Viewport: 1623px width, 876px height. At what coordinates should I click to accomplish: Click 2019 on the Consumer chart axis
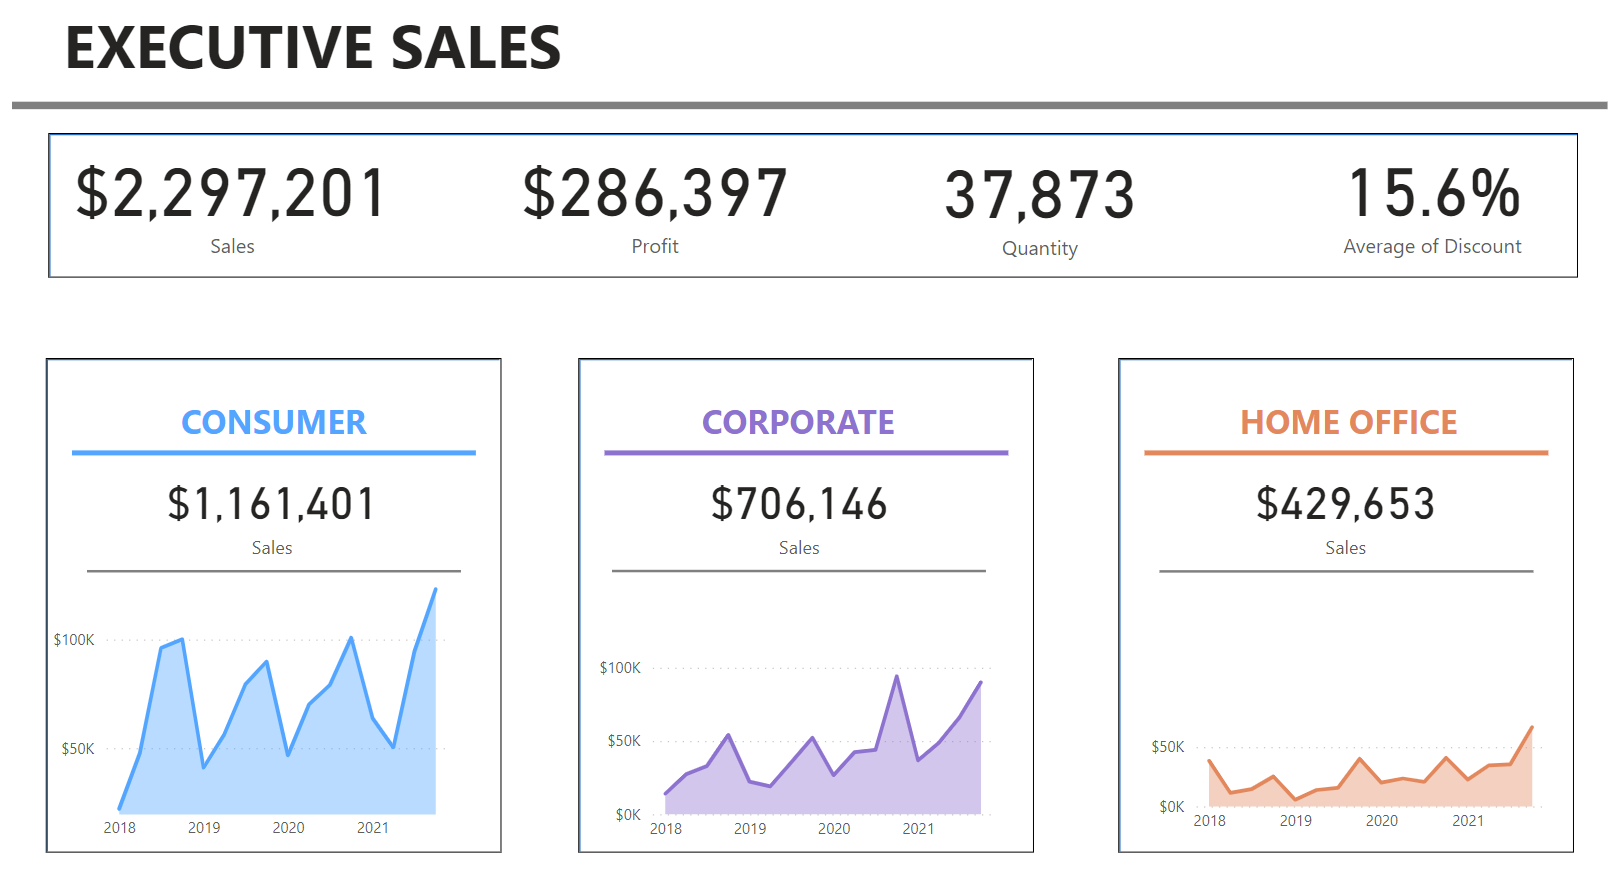click(204, 828)
